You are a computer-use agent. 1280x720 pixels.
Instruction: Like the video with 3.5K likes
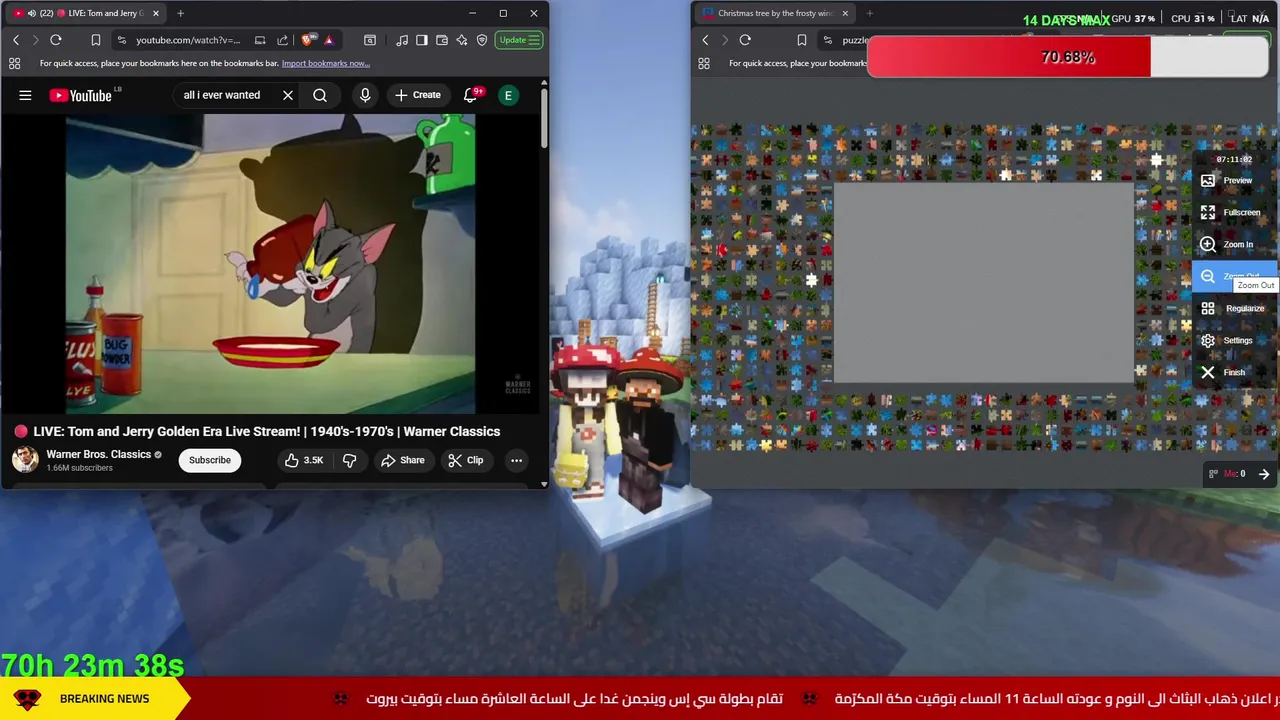pos(303,460)
